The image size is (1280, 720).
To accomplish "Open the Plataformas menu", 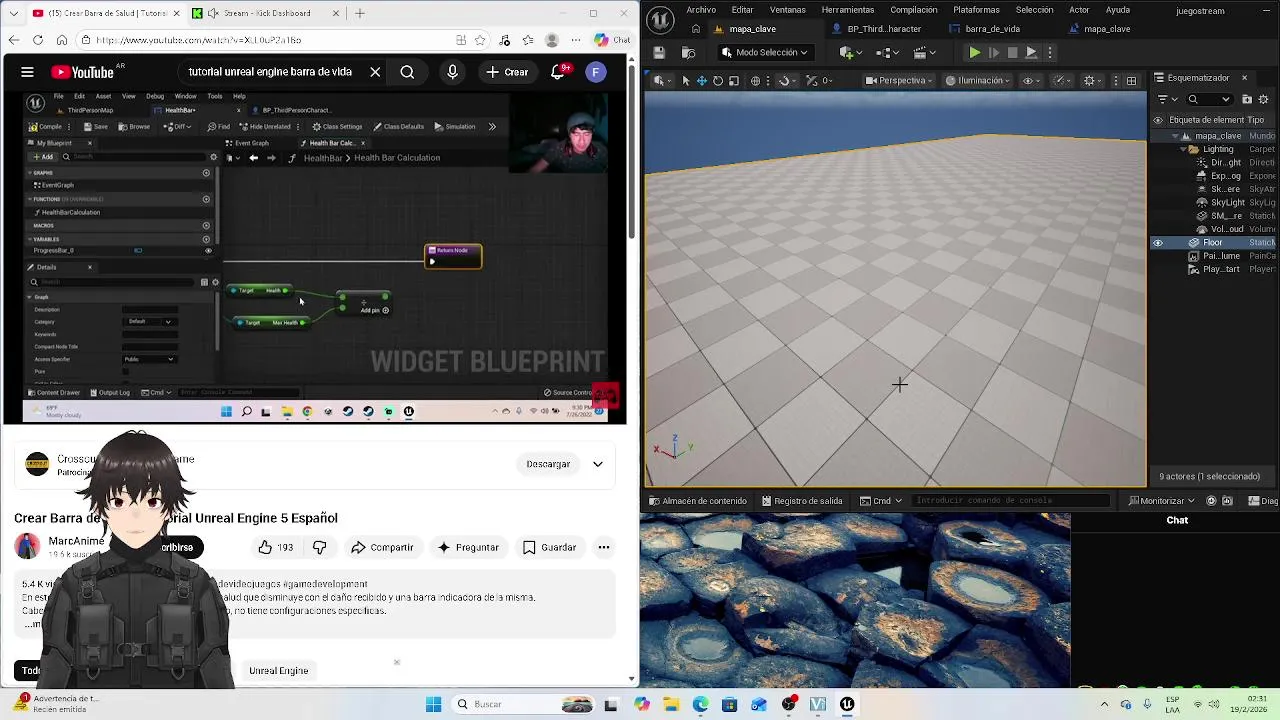I will tap(976, 10).
